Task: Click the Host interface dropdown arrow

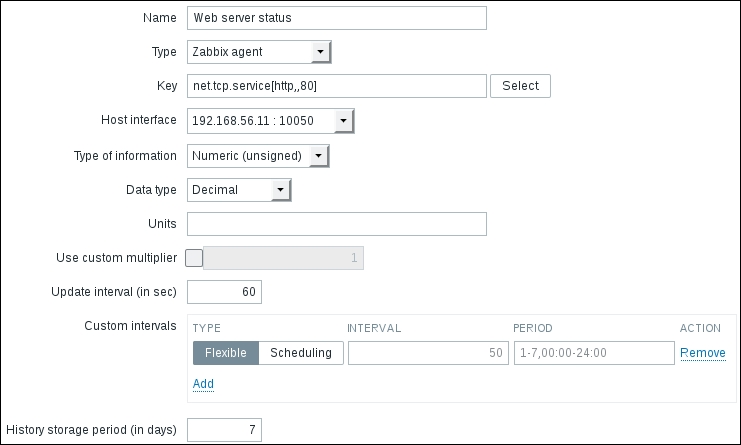Action: (x=343, y=121)
